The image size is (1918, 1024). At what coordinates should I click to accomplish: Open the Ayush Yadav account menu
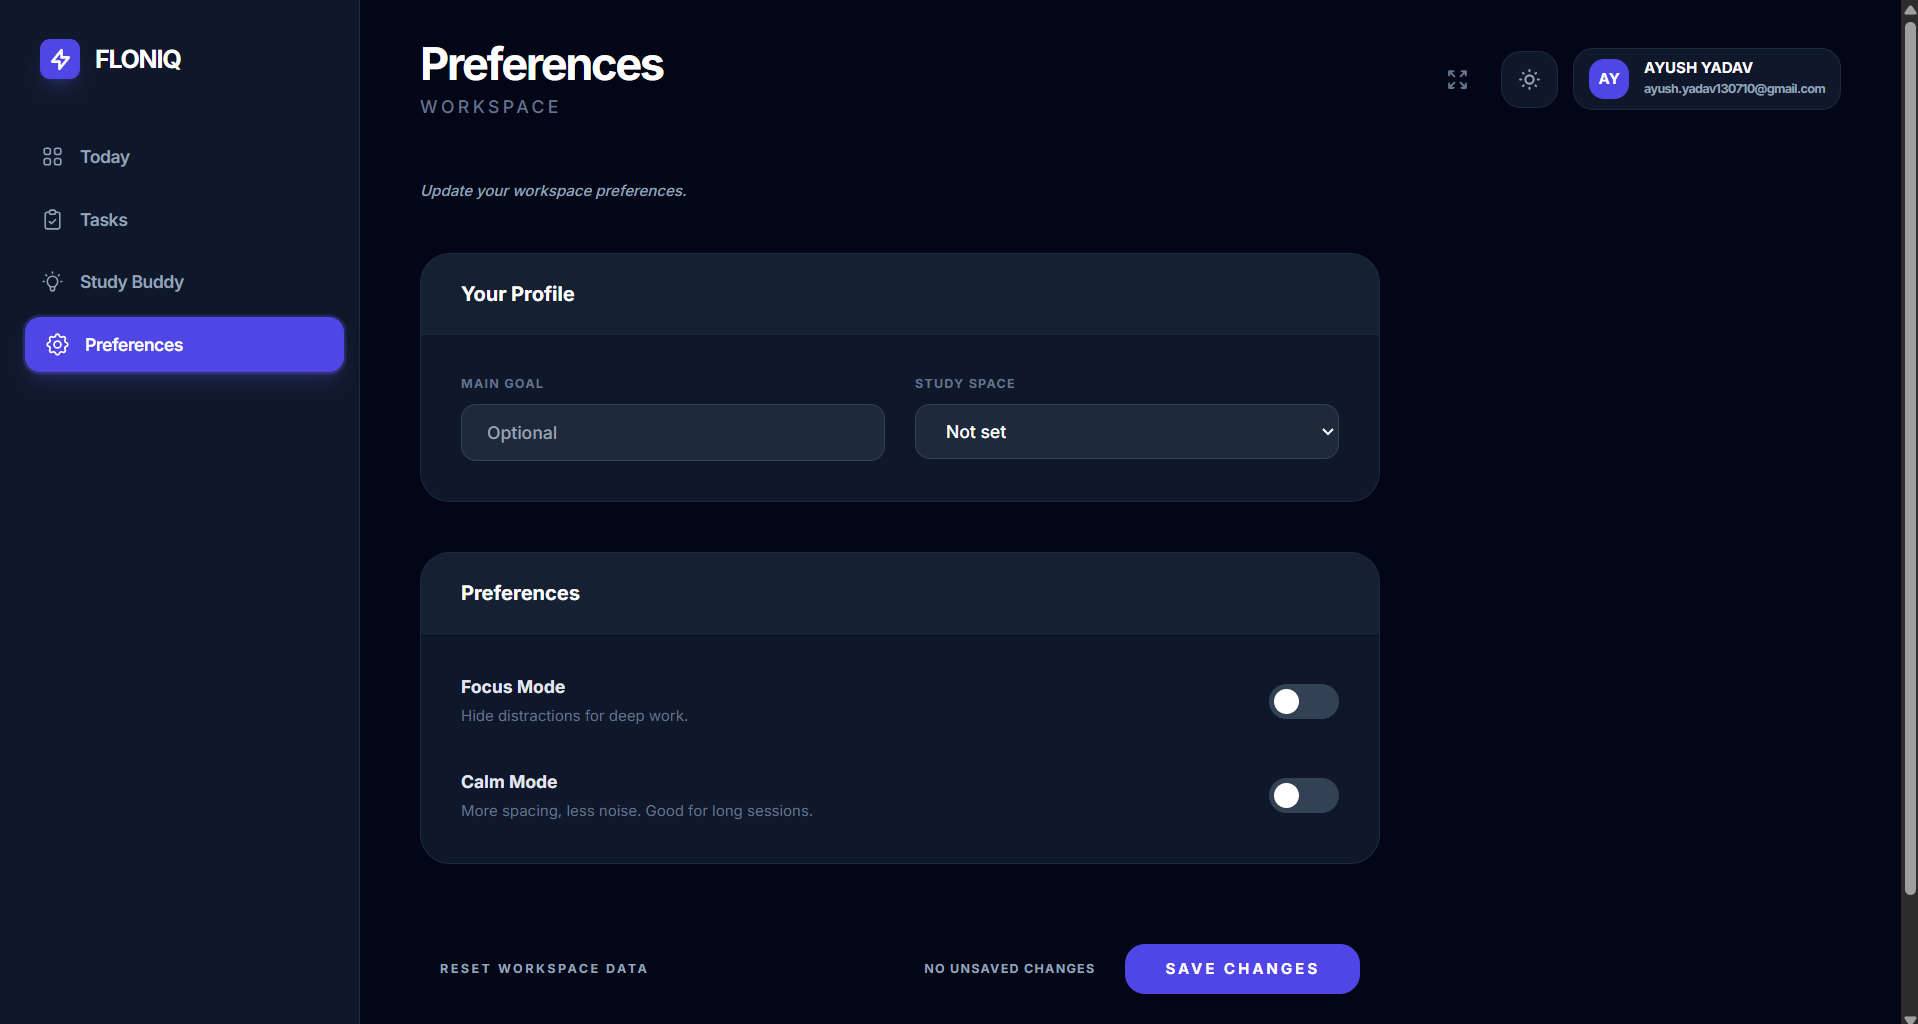(x=1706, y=79)
